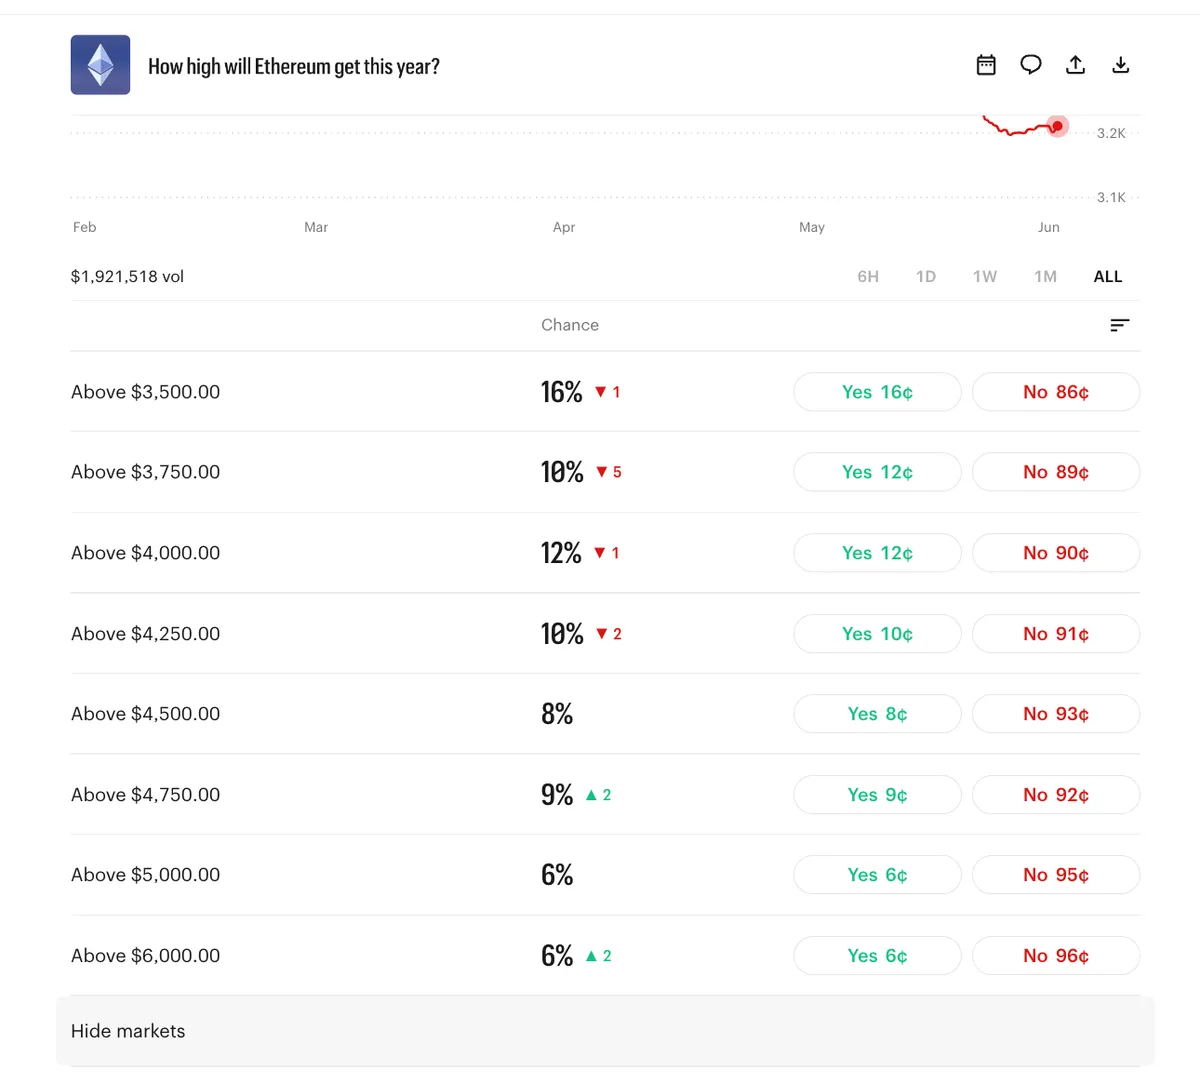The height and width of the screenshot is (1087, 1200).
Task: Click the 9% chance value
Action: point(557,795)
